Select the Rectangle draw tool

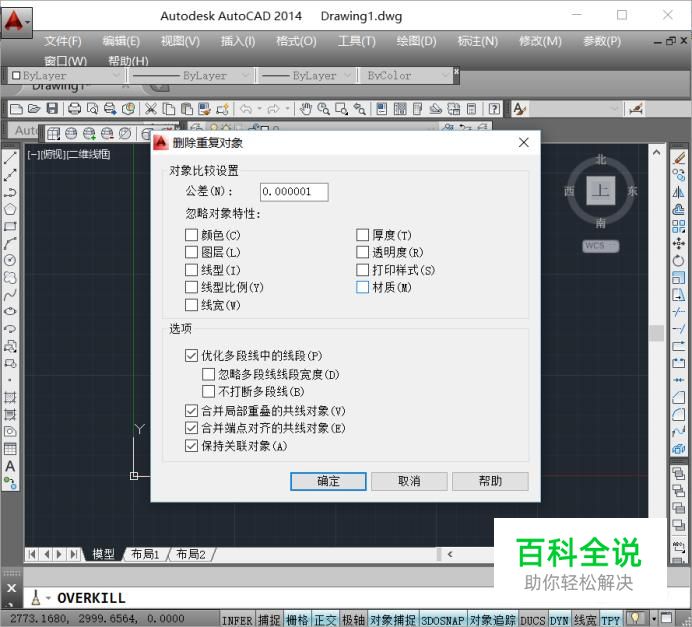10,226
